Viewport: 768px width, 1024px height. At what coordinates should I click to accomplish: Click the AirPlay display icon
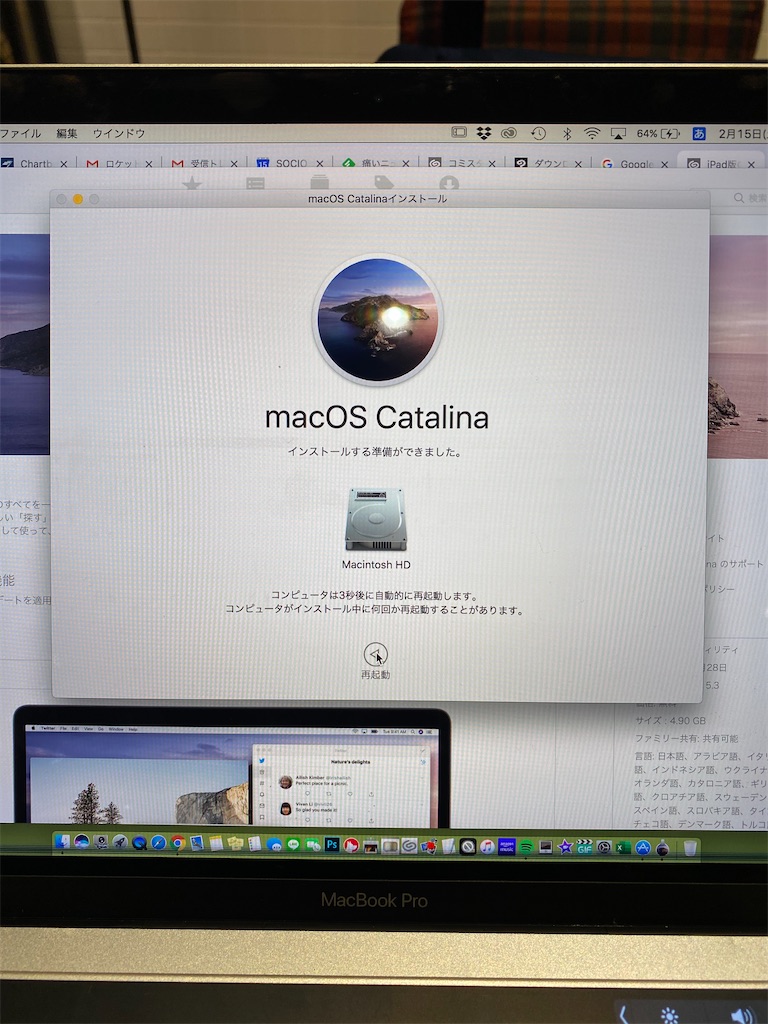[x=618, y=133]
